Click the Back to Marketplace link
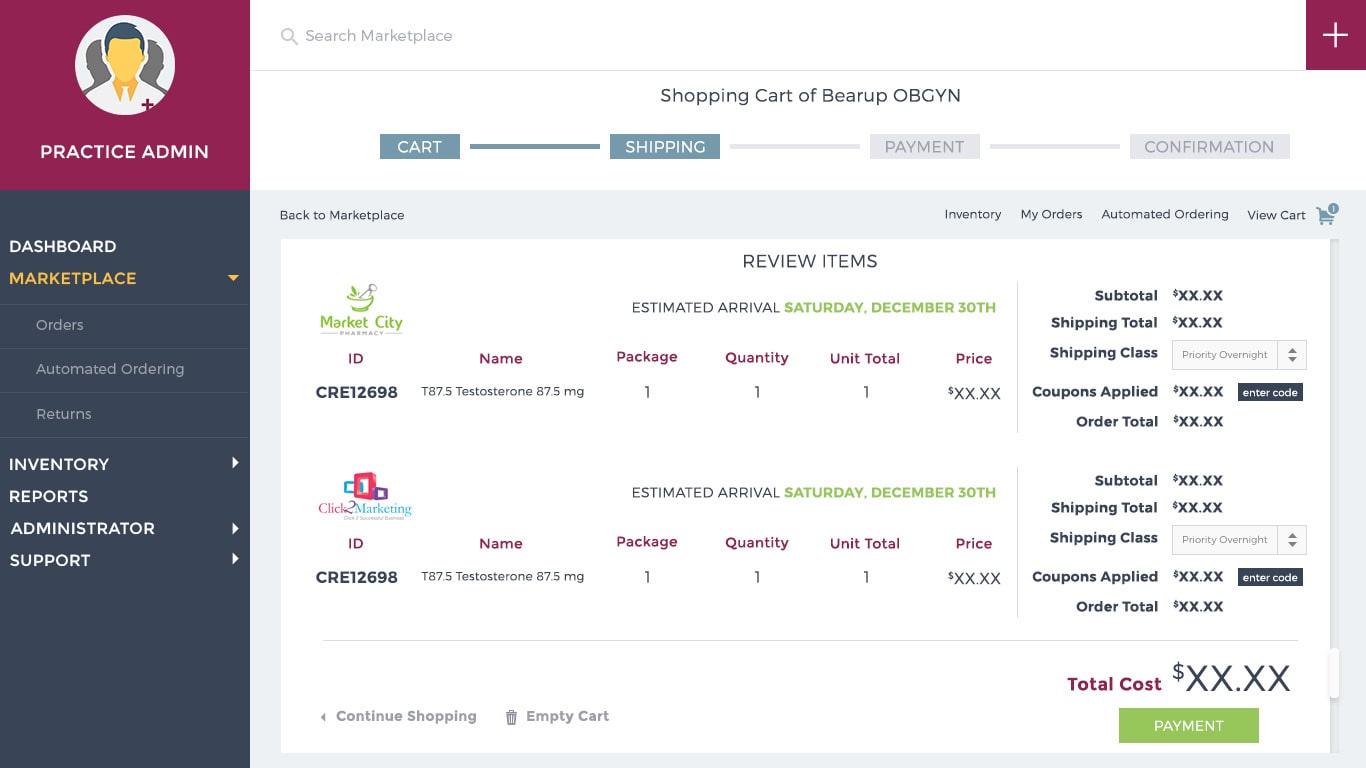This screenshot has width=1366, height=768. pyautogui.click(x=342, y=215)
